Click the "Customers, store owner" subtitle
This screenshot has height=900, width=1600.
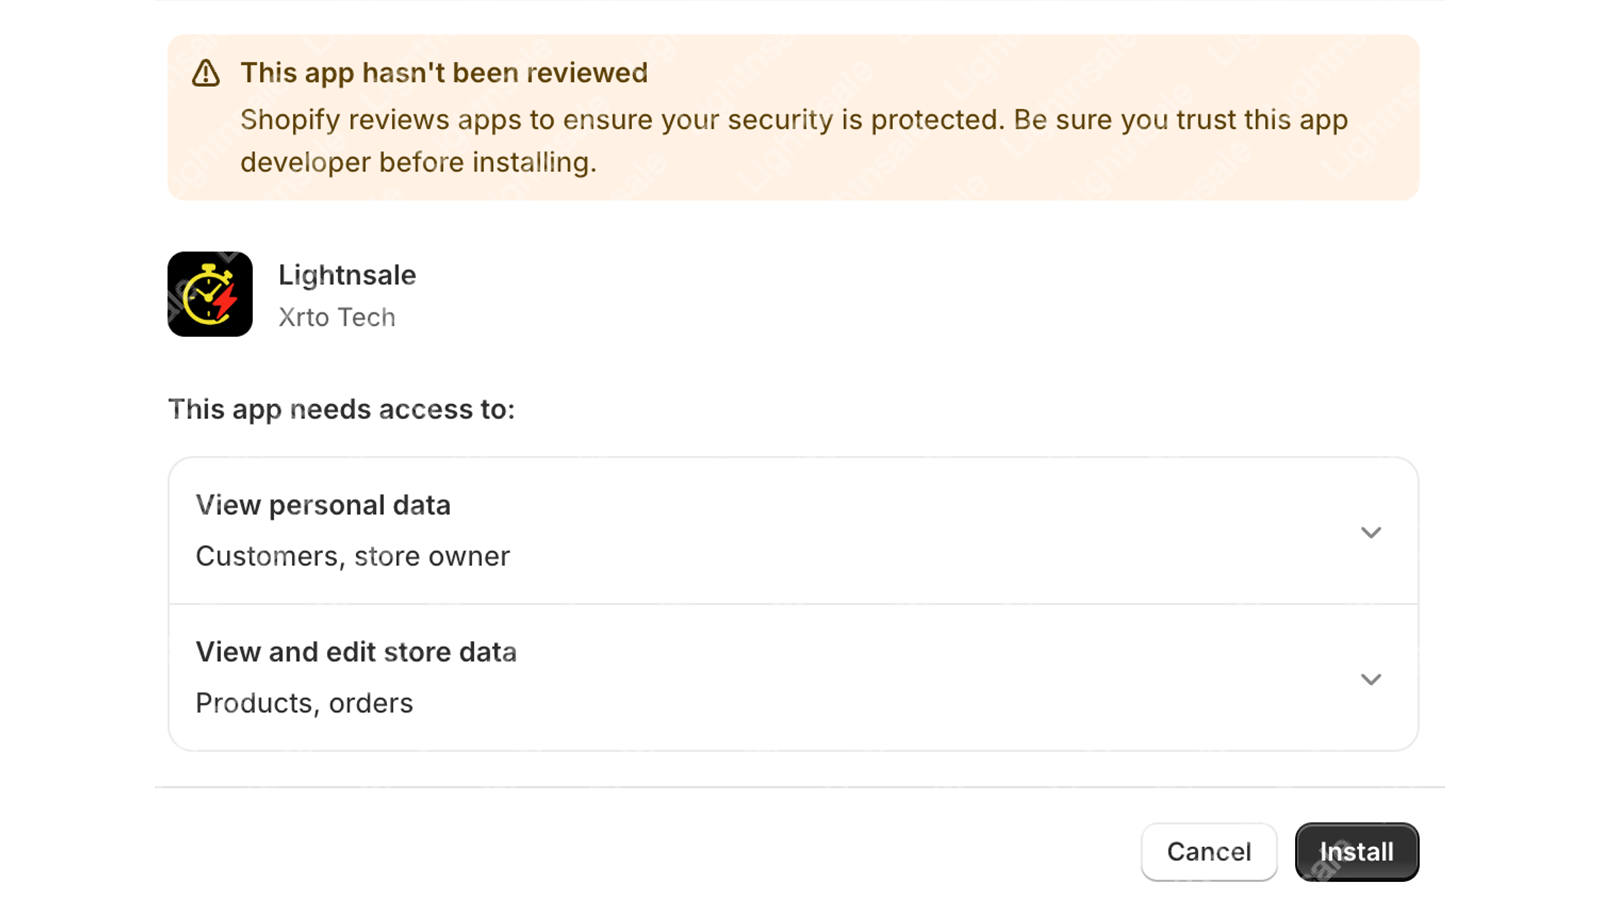click(353, 556)
